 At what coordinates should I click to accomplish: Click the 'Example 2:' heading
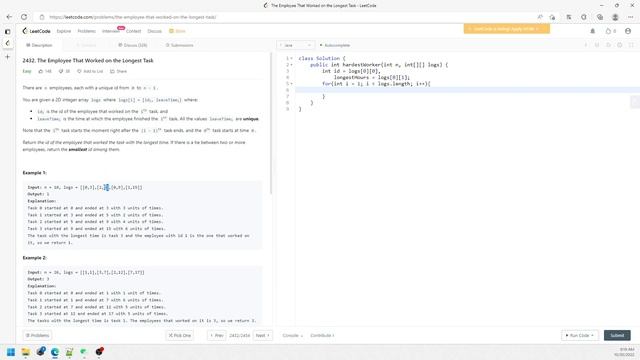35,258
